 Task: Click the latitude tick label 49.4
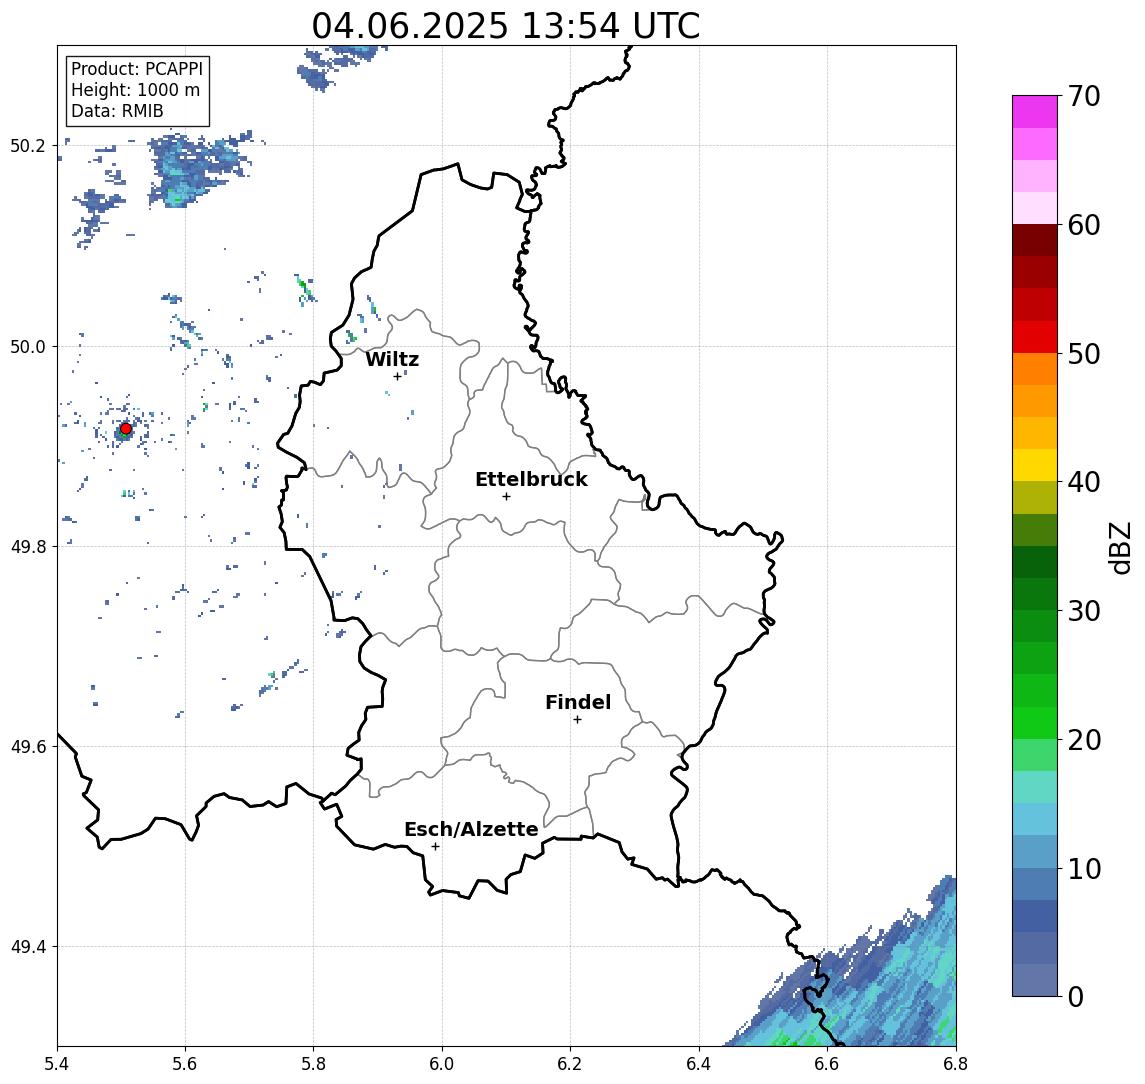point(28,947)
